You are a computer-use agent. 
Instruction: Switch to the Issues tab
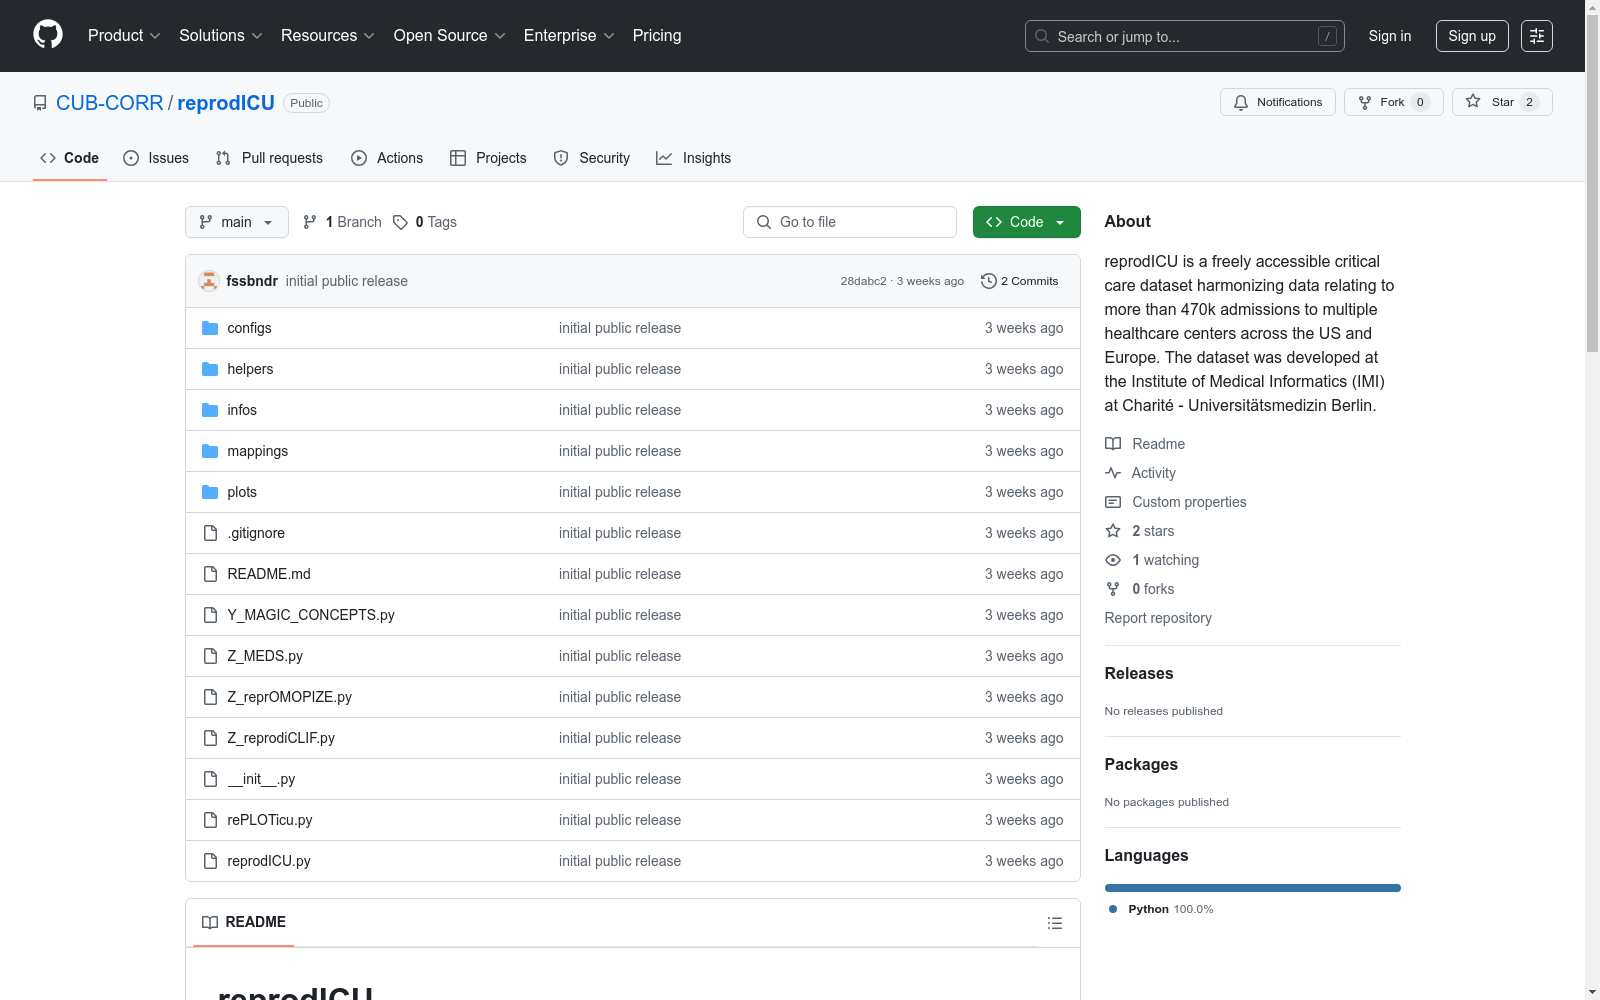coord(156,158)
